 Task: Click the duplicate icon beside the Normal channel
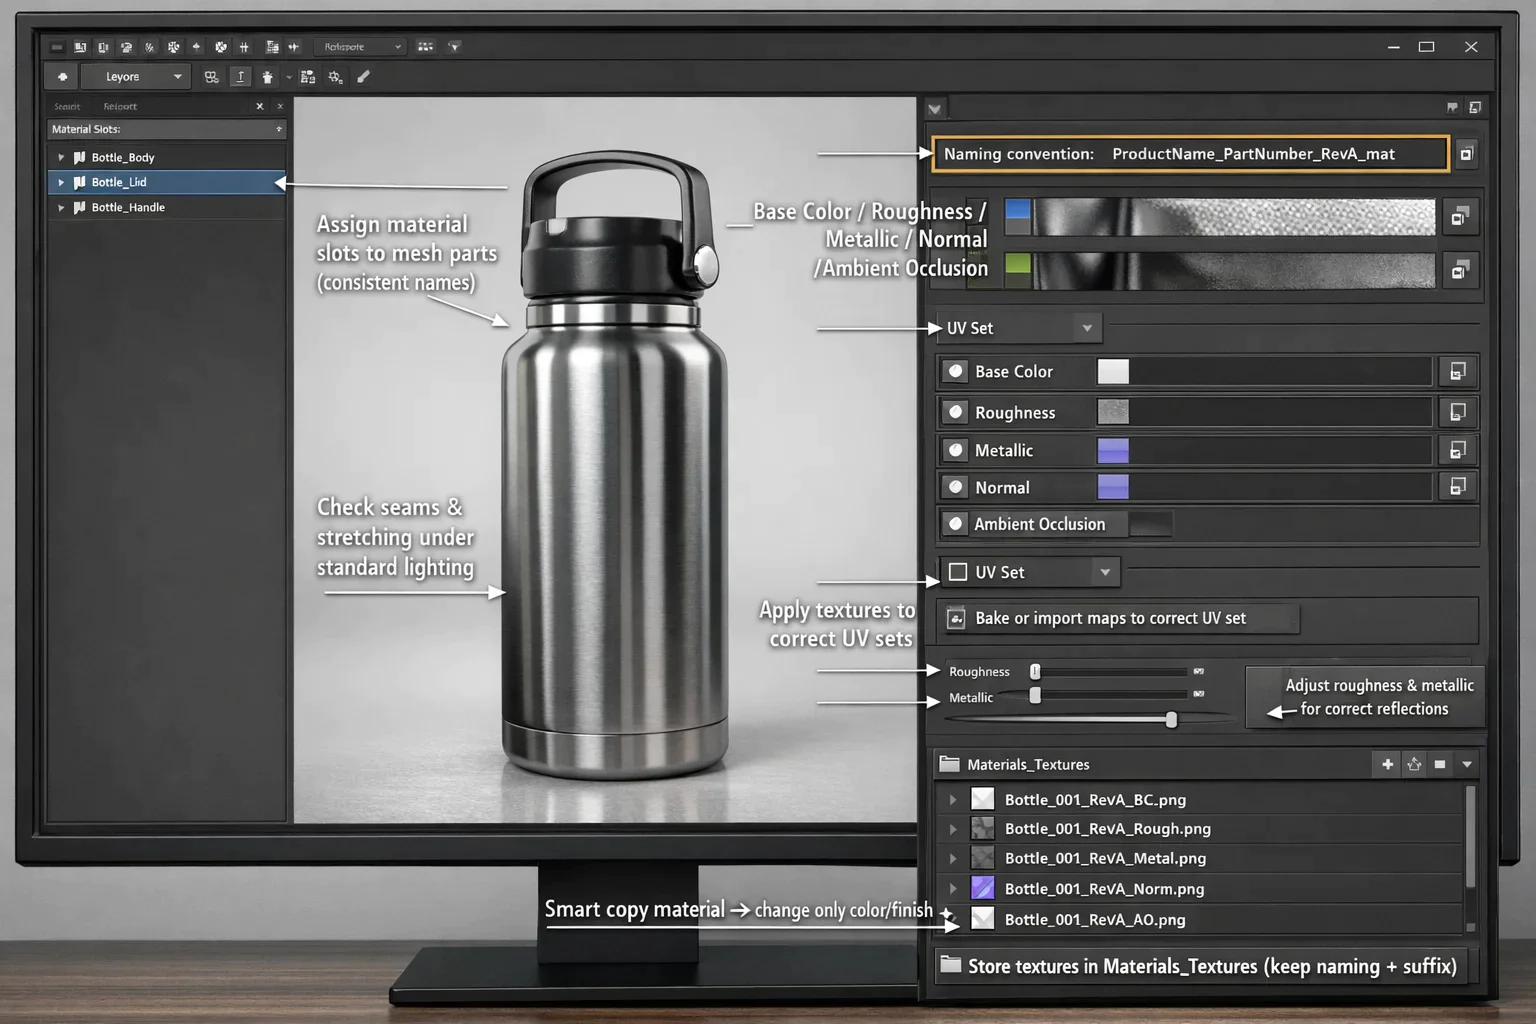1457,486
